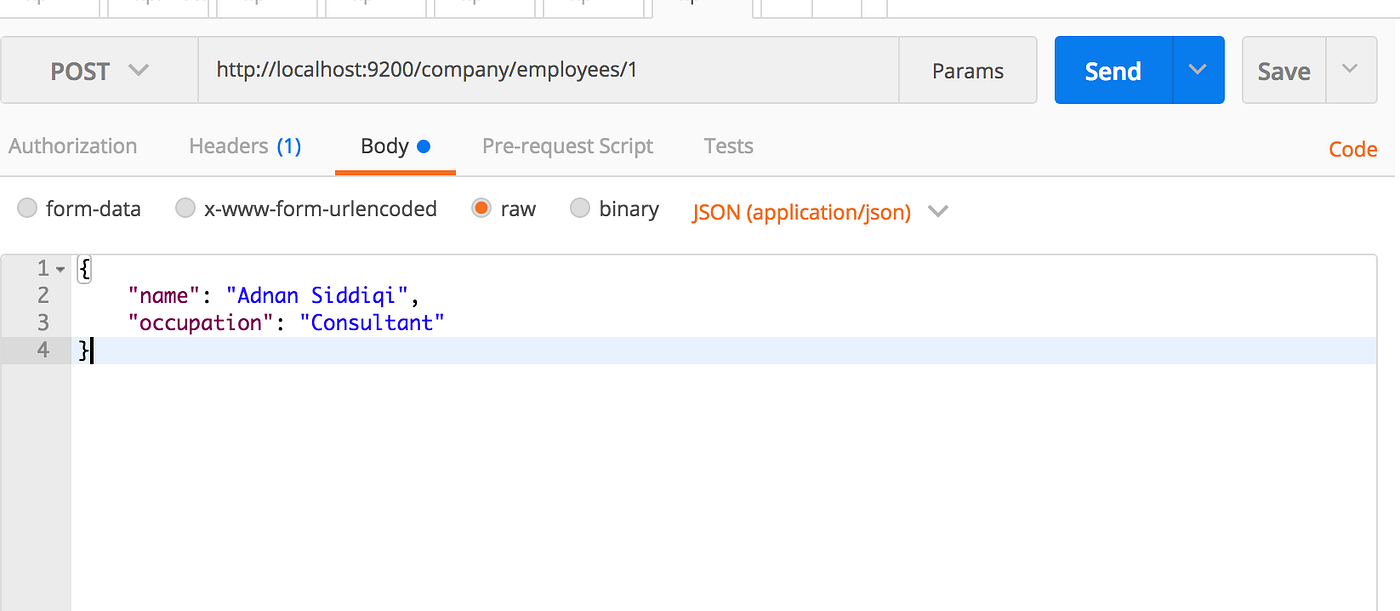Select the Body tab

[387, 146]
